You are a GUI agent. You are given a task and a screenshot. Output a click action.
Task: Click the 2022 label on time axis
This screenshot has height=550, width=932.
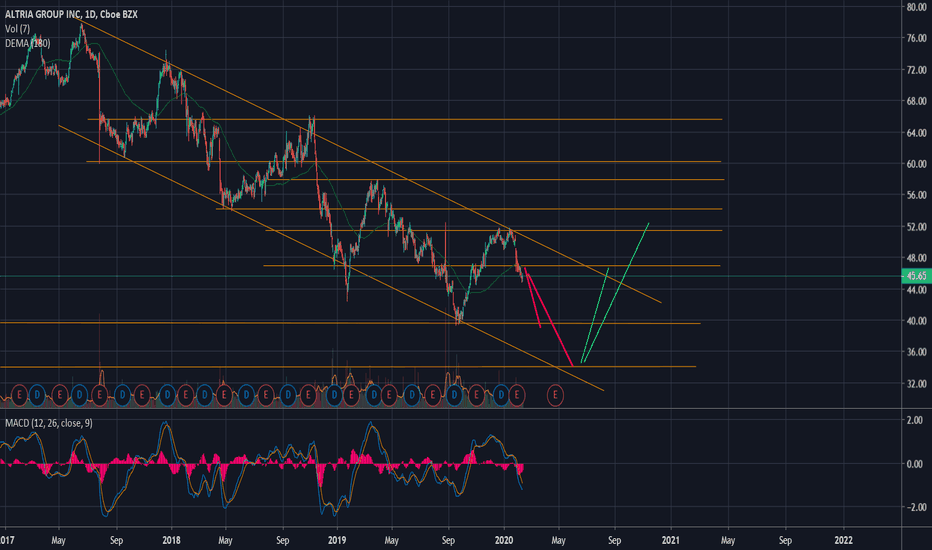843,540
